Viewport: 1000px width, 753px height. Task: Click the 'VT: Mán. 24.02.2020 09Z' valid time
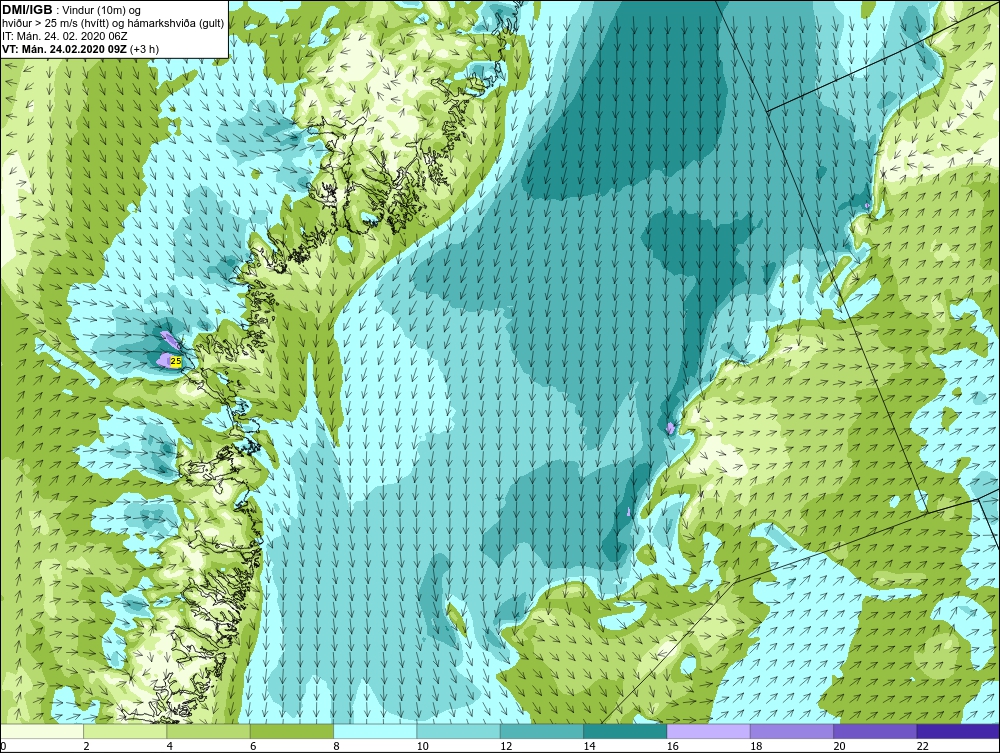pos(64,49)
